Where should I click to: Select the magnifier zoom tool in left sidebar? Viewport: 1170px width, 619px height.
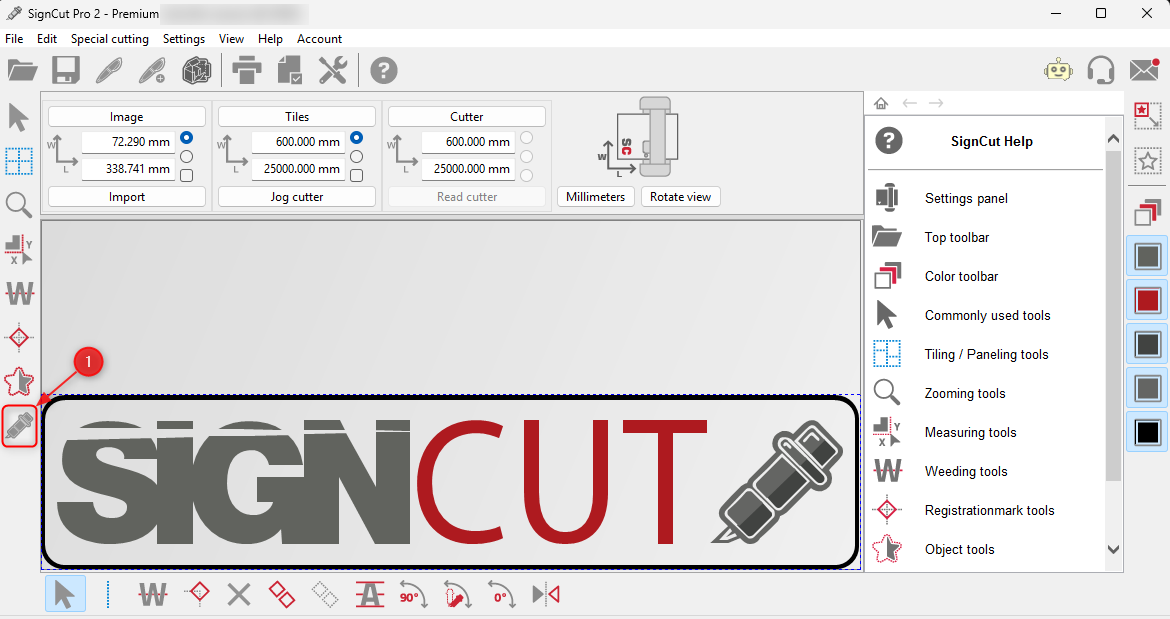click(19, 204)
